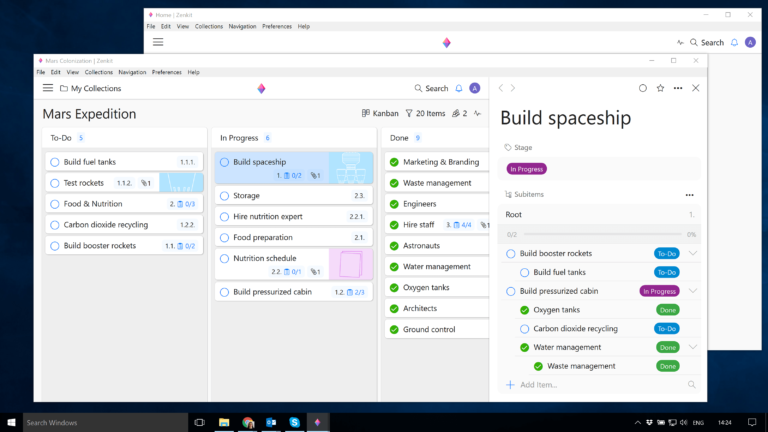Uncheck the Marketing & Branding done item
The image size is (768, 432).
[394, 162]
